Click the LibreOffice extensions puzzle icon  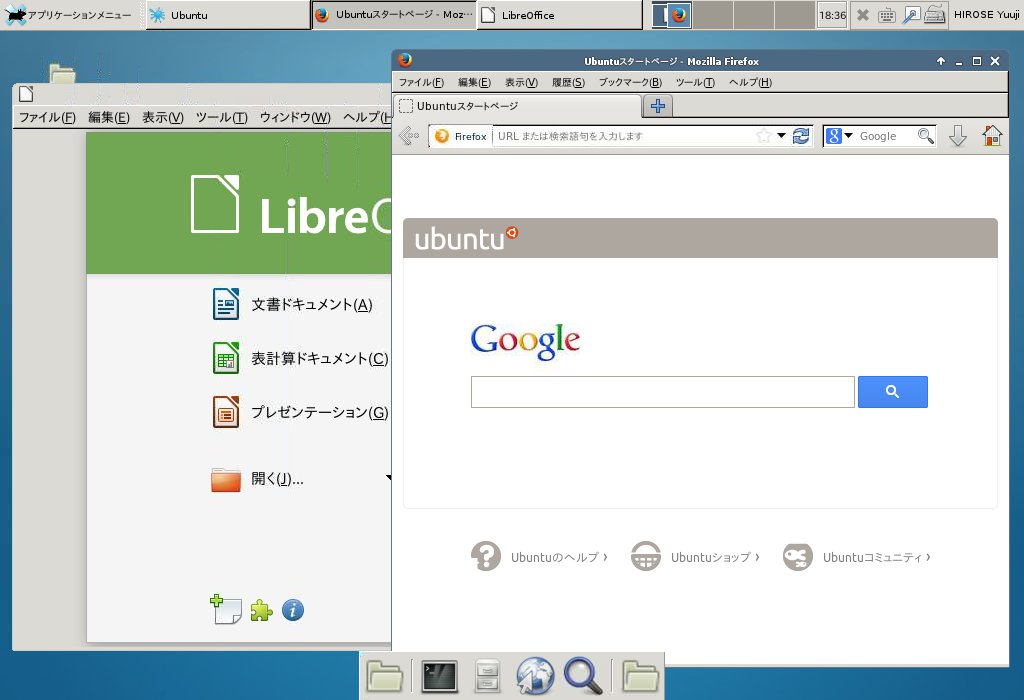click(x=261, y=610)
